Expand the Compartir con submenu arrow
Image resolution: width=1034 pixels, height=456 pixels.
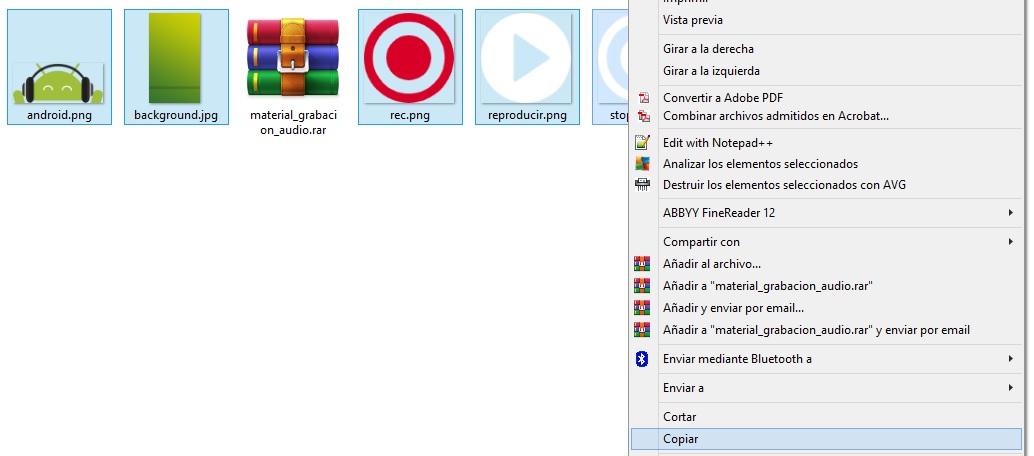click(1011, 242)
